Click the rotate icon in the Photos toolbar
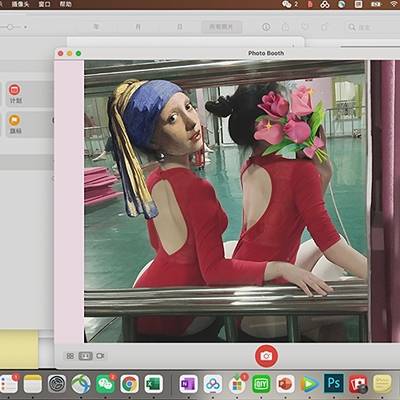This screenshot has height=400, width=400. [324, 27]
